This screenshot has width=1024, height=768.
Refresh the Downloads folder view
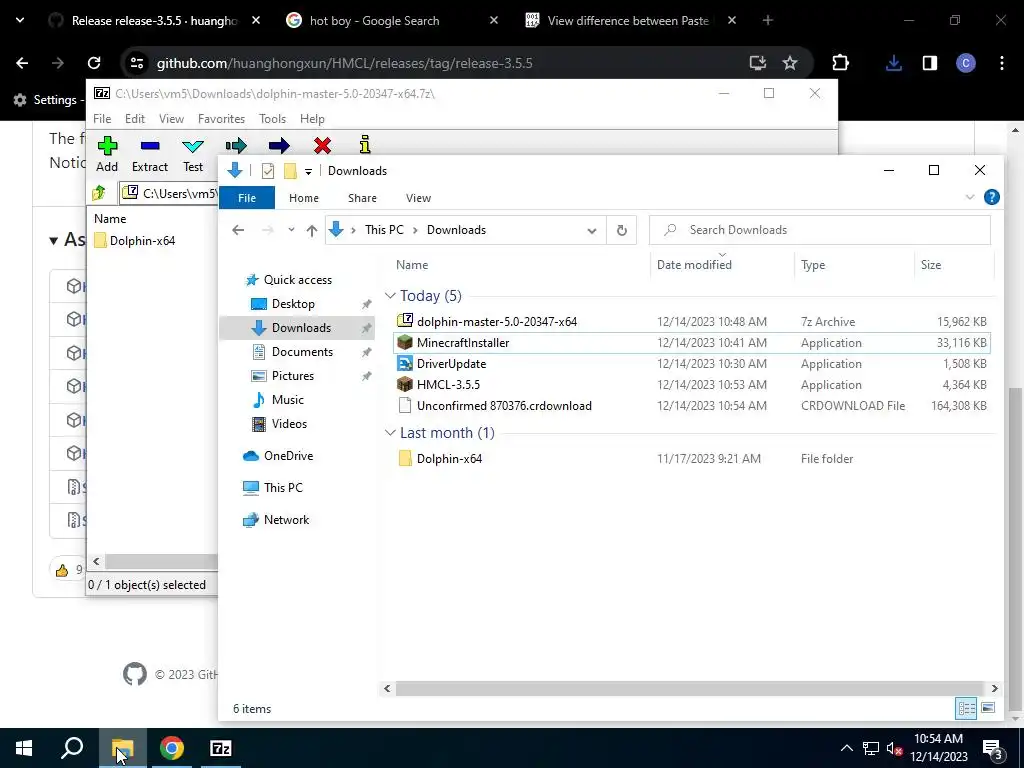622,230
